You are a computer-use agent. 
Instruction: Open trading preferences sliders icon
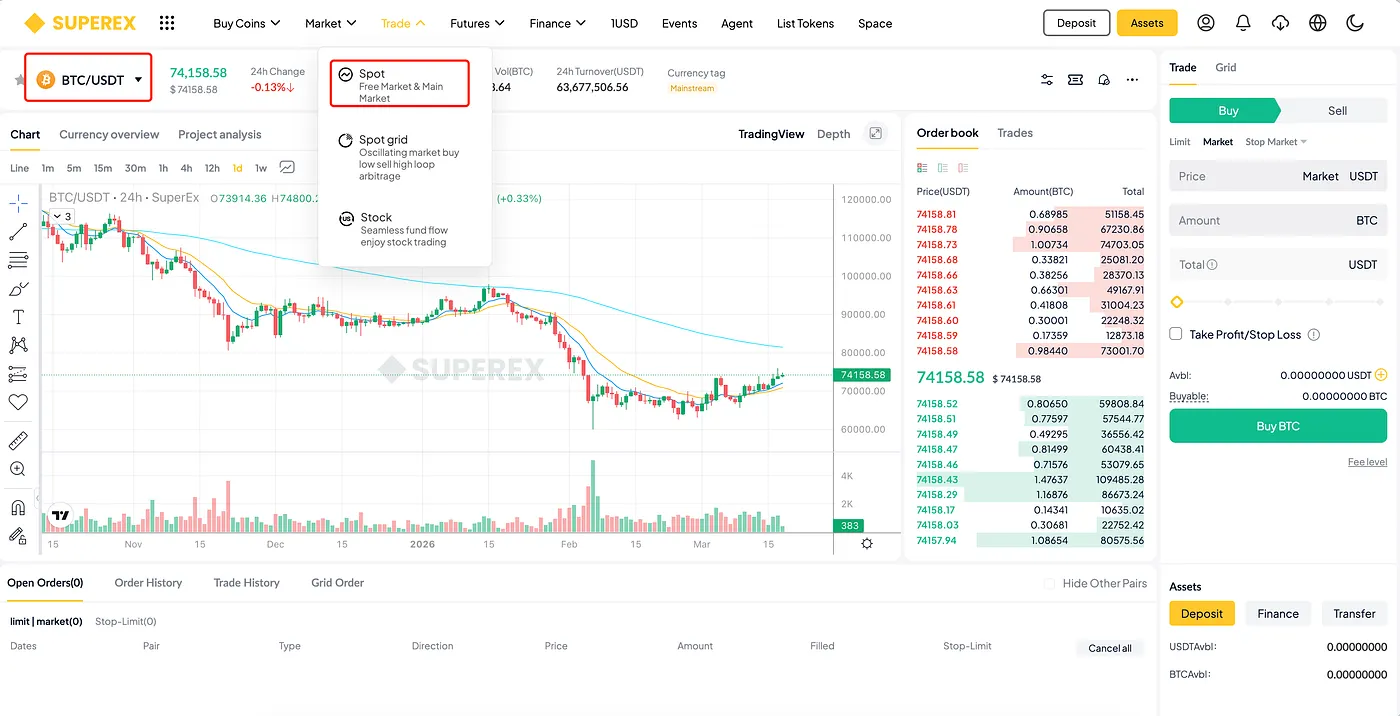pos(1047,80)
